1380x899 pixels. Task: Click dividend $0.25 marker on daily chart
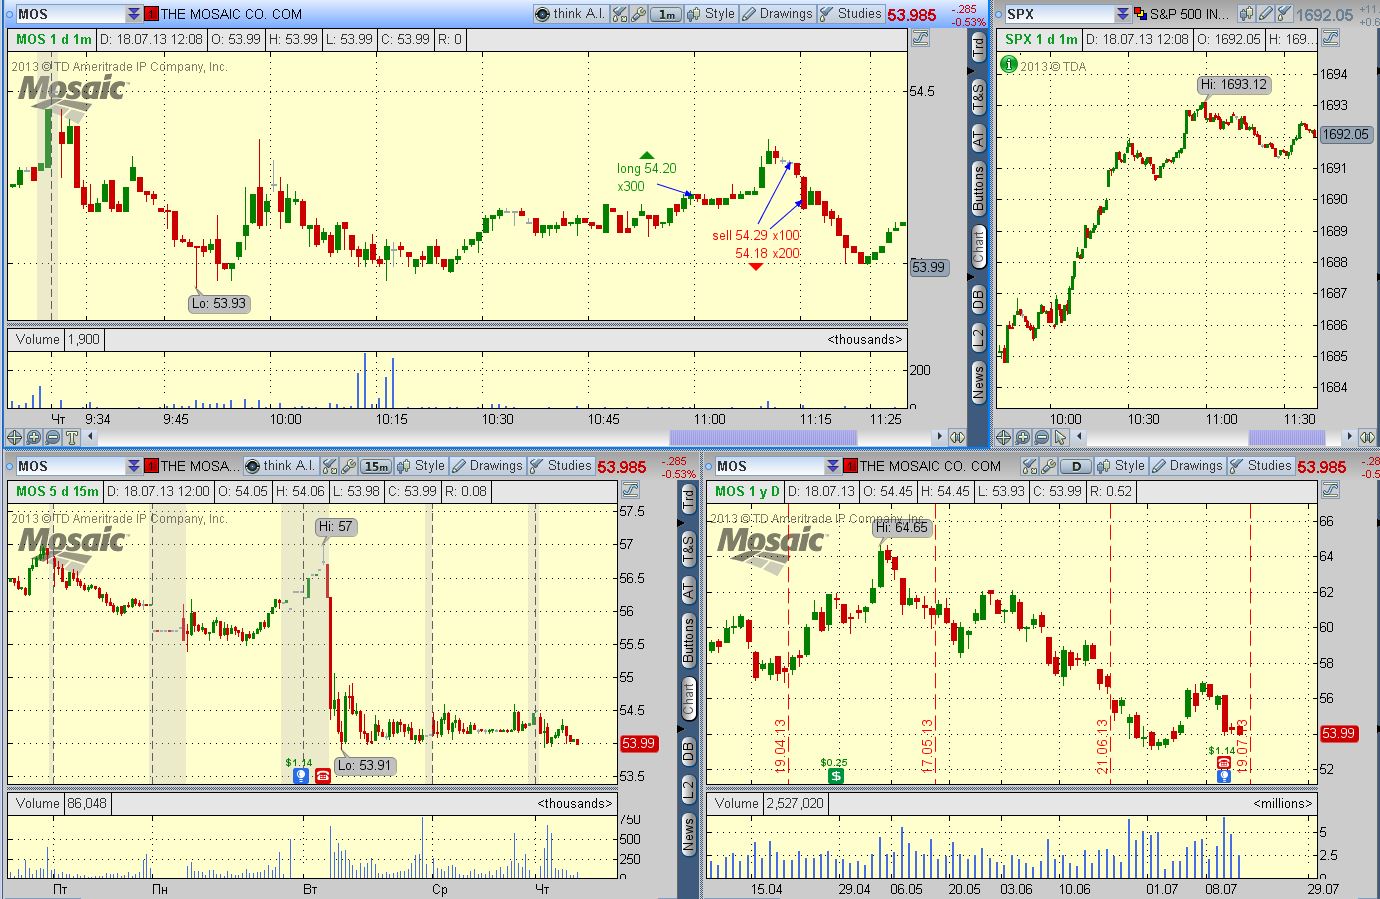pos(836,775)
